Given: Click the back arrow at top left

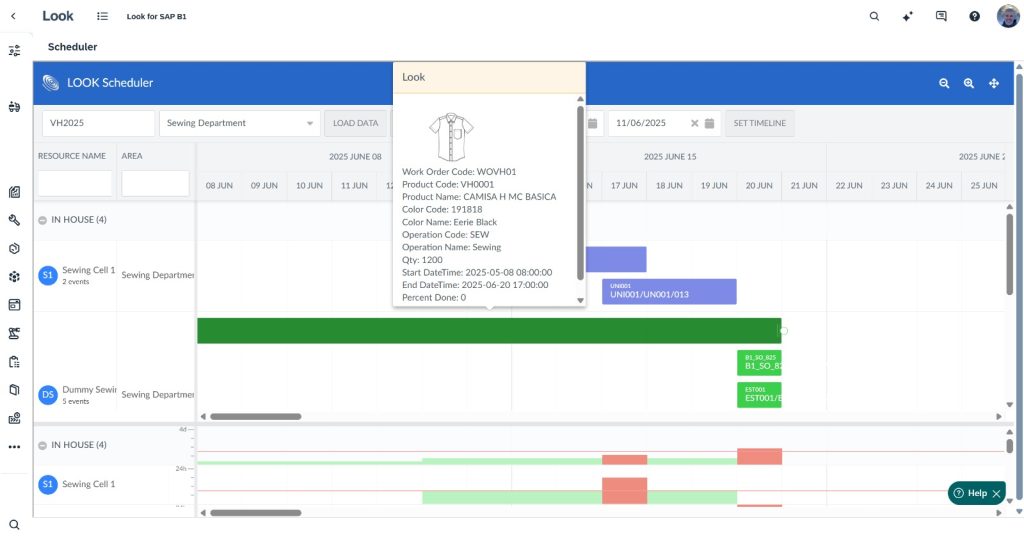Looking at the screenshot, I should 13,16.
